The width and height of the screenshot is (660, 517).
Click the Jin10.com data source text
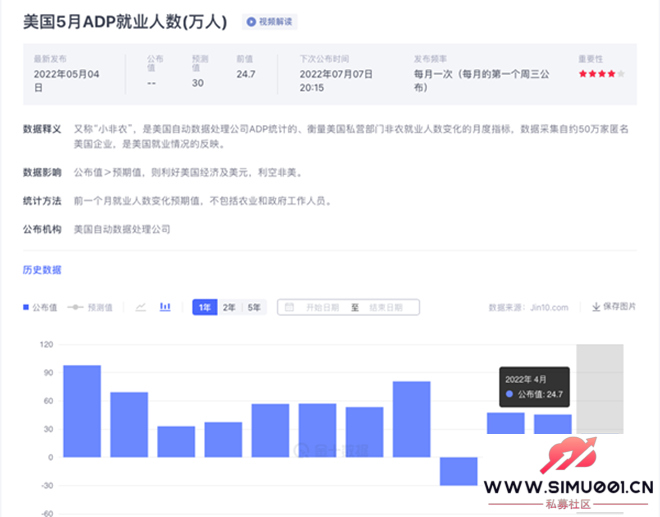point(546,307)
